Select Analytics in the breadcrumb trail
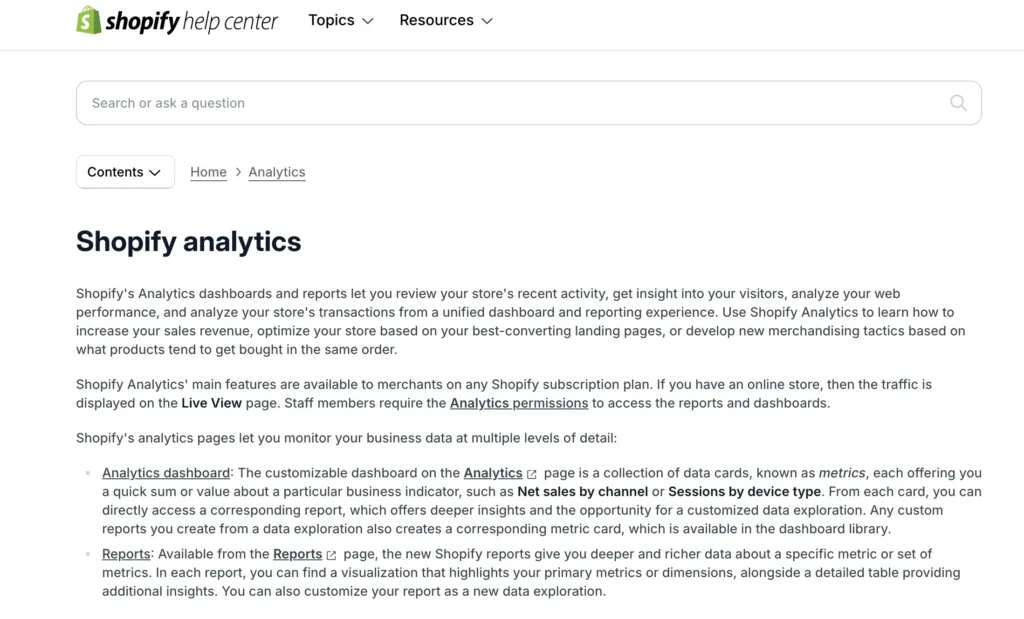Viewport: 1024px width, 619px height. point(277,172)
